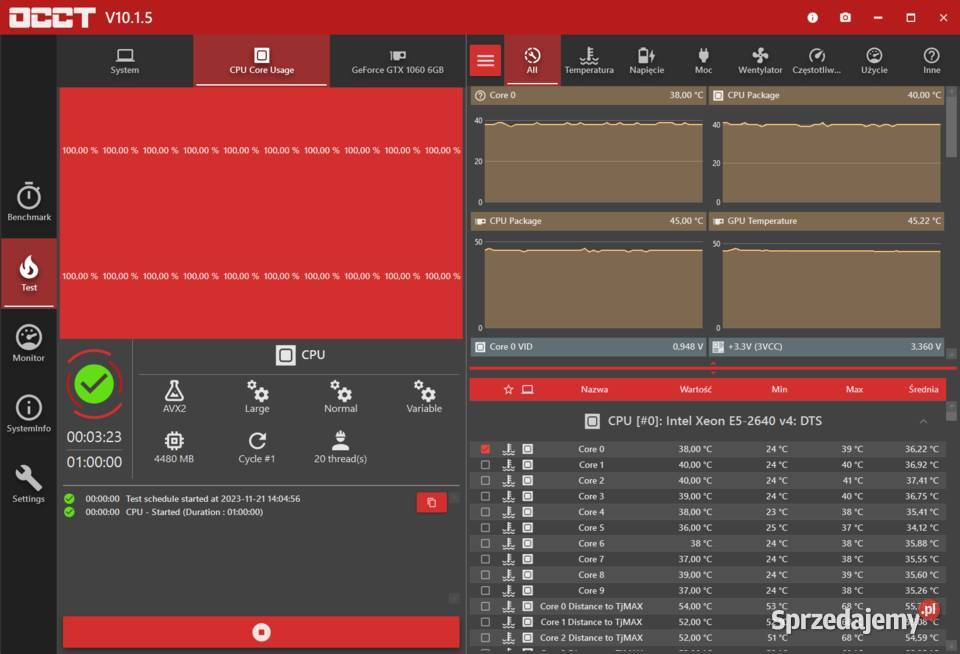Viewport: 960px width, 654px height.
Task: Click the Cycle #1 option
Action: click(x=257, y=447)
